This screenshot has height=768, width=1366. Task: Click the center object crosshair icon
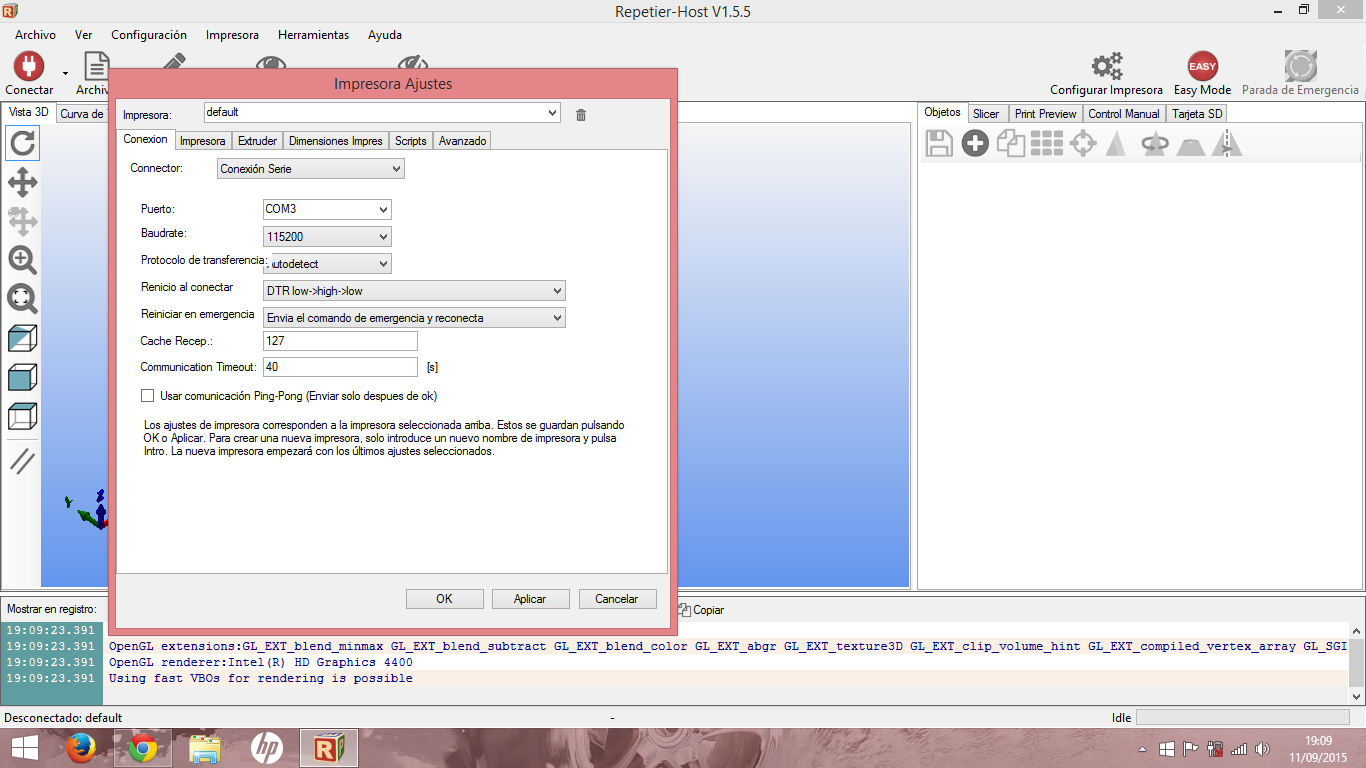click(x=1083, y=144)
